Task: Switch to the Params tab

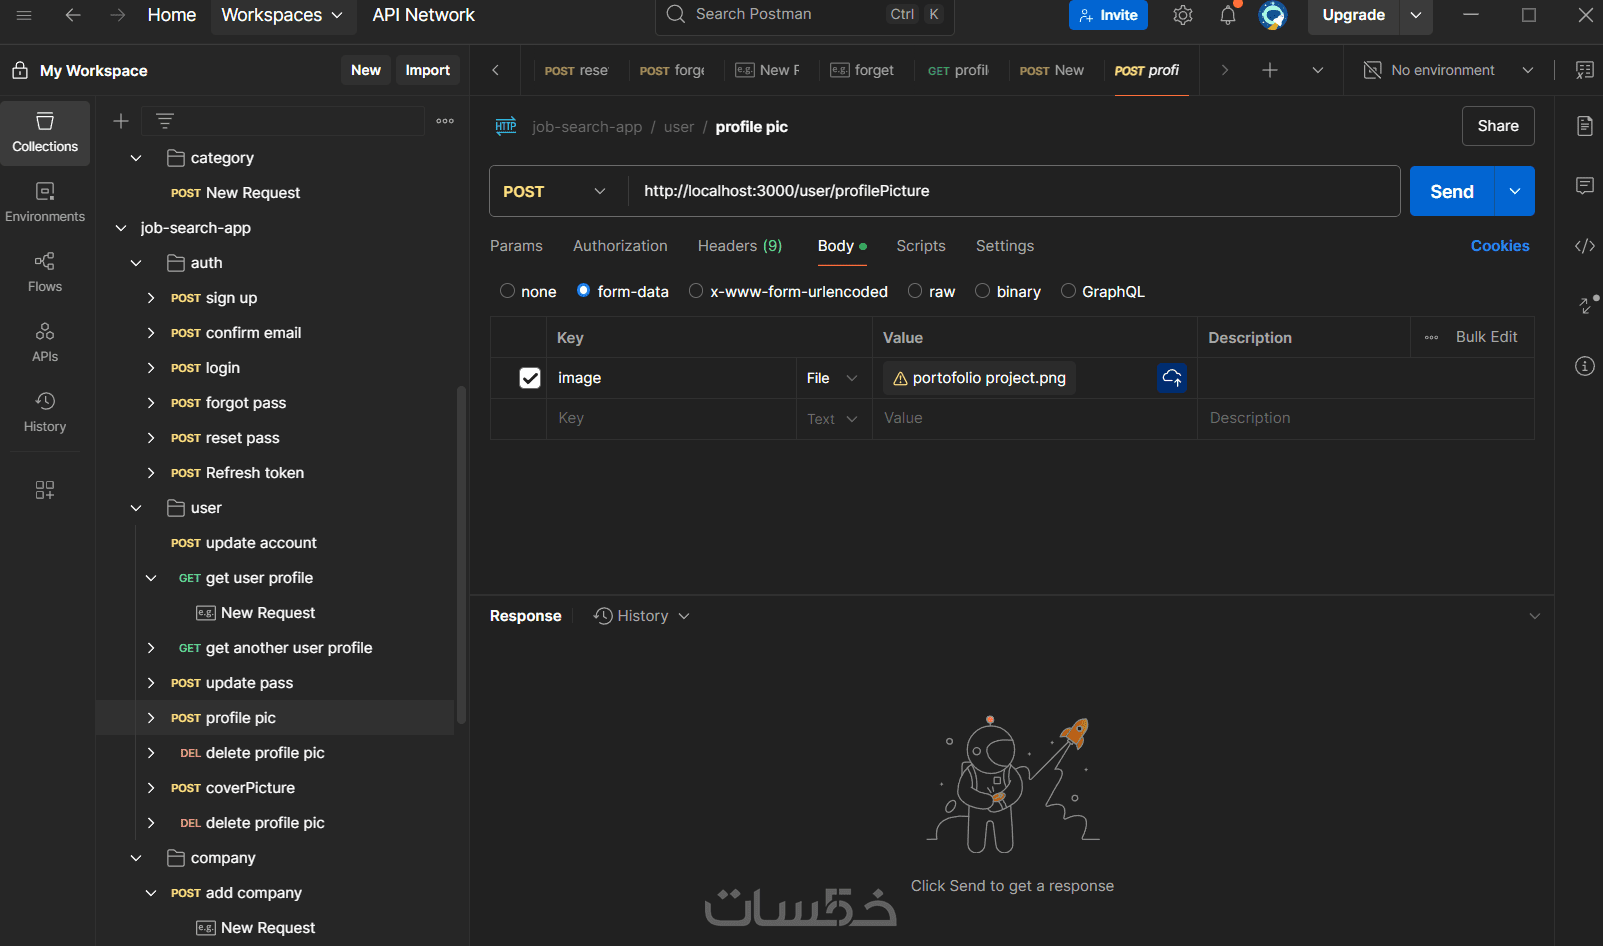Action: (516, 246)
